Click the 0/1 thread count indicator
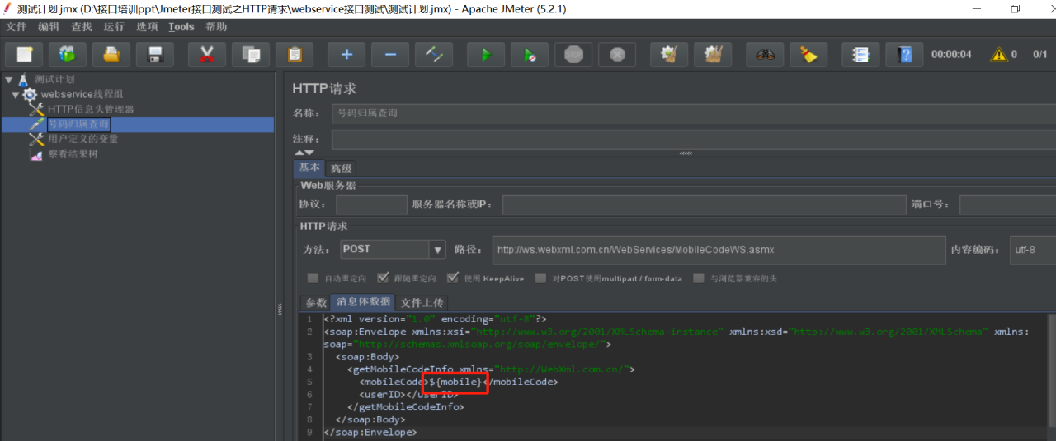Screen dimensions: 1056x441 [1040, 55]
